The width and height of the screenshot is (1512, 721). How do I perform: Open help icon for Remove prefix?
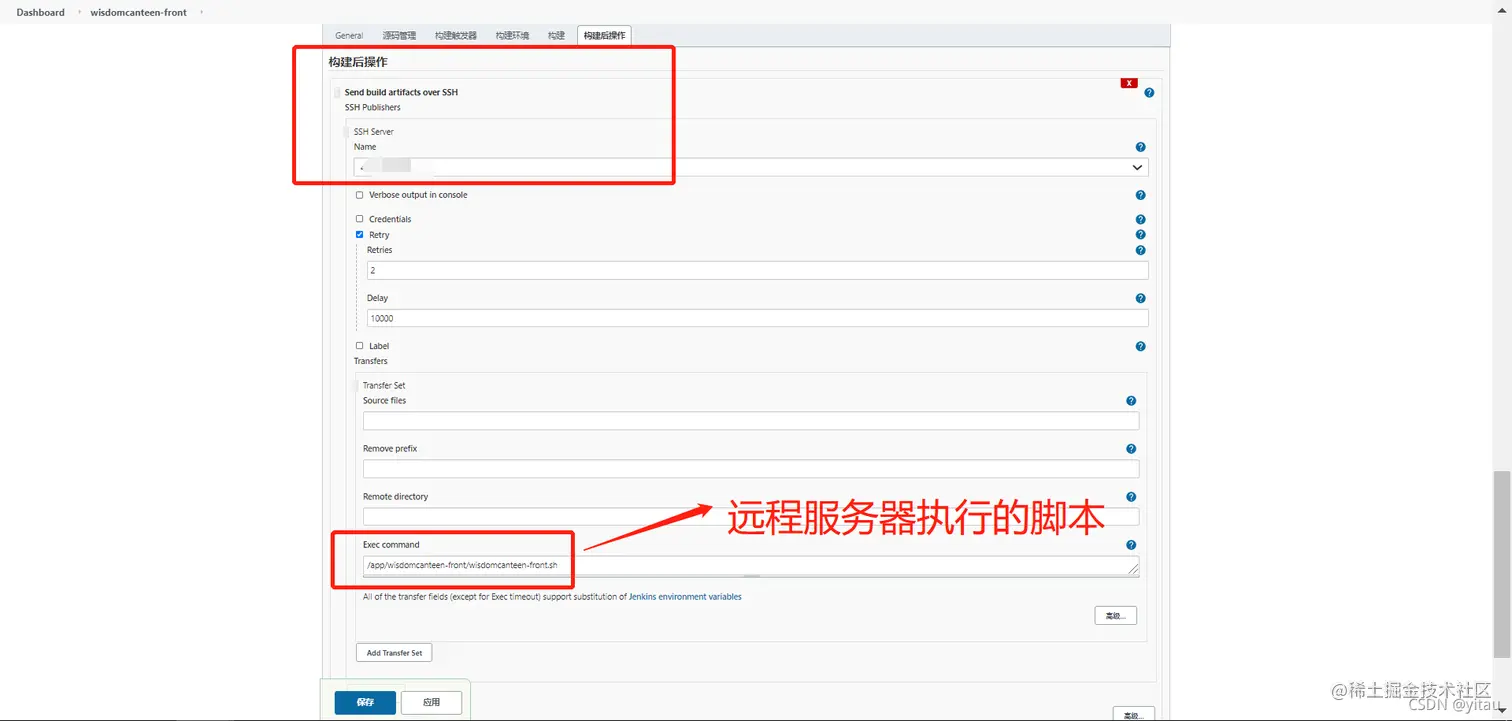tap(1131, 449)
